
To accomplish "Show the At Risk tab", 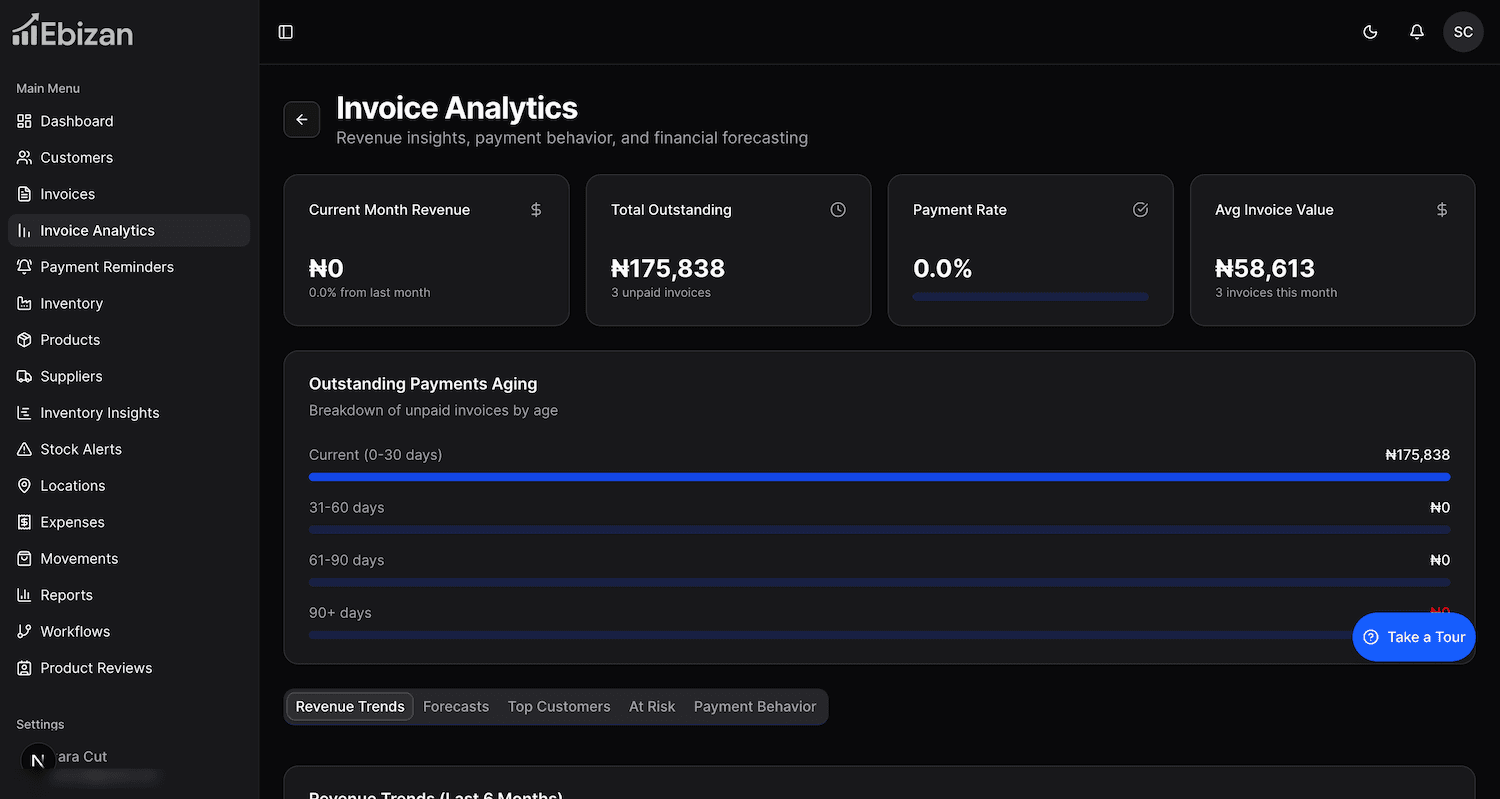I will coord(652,707).
